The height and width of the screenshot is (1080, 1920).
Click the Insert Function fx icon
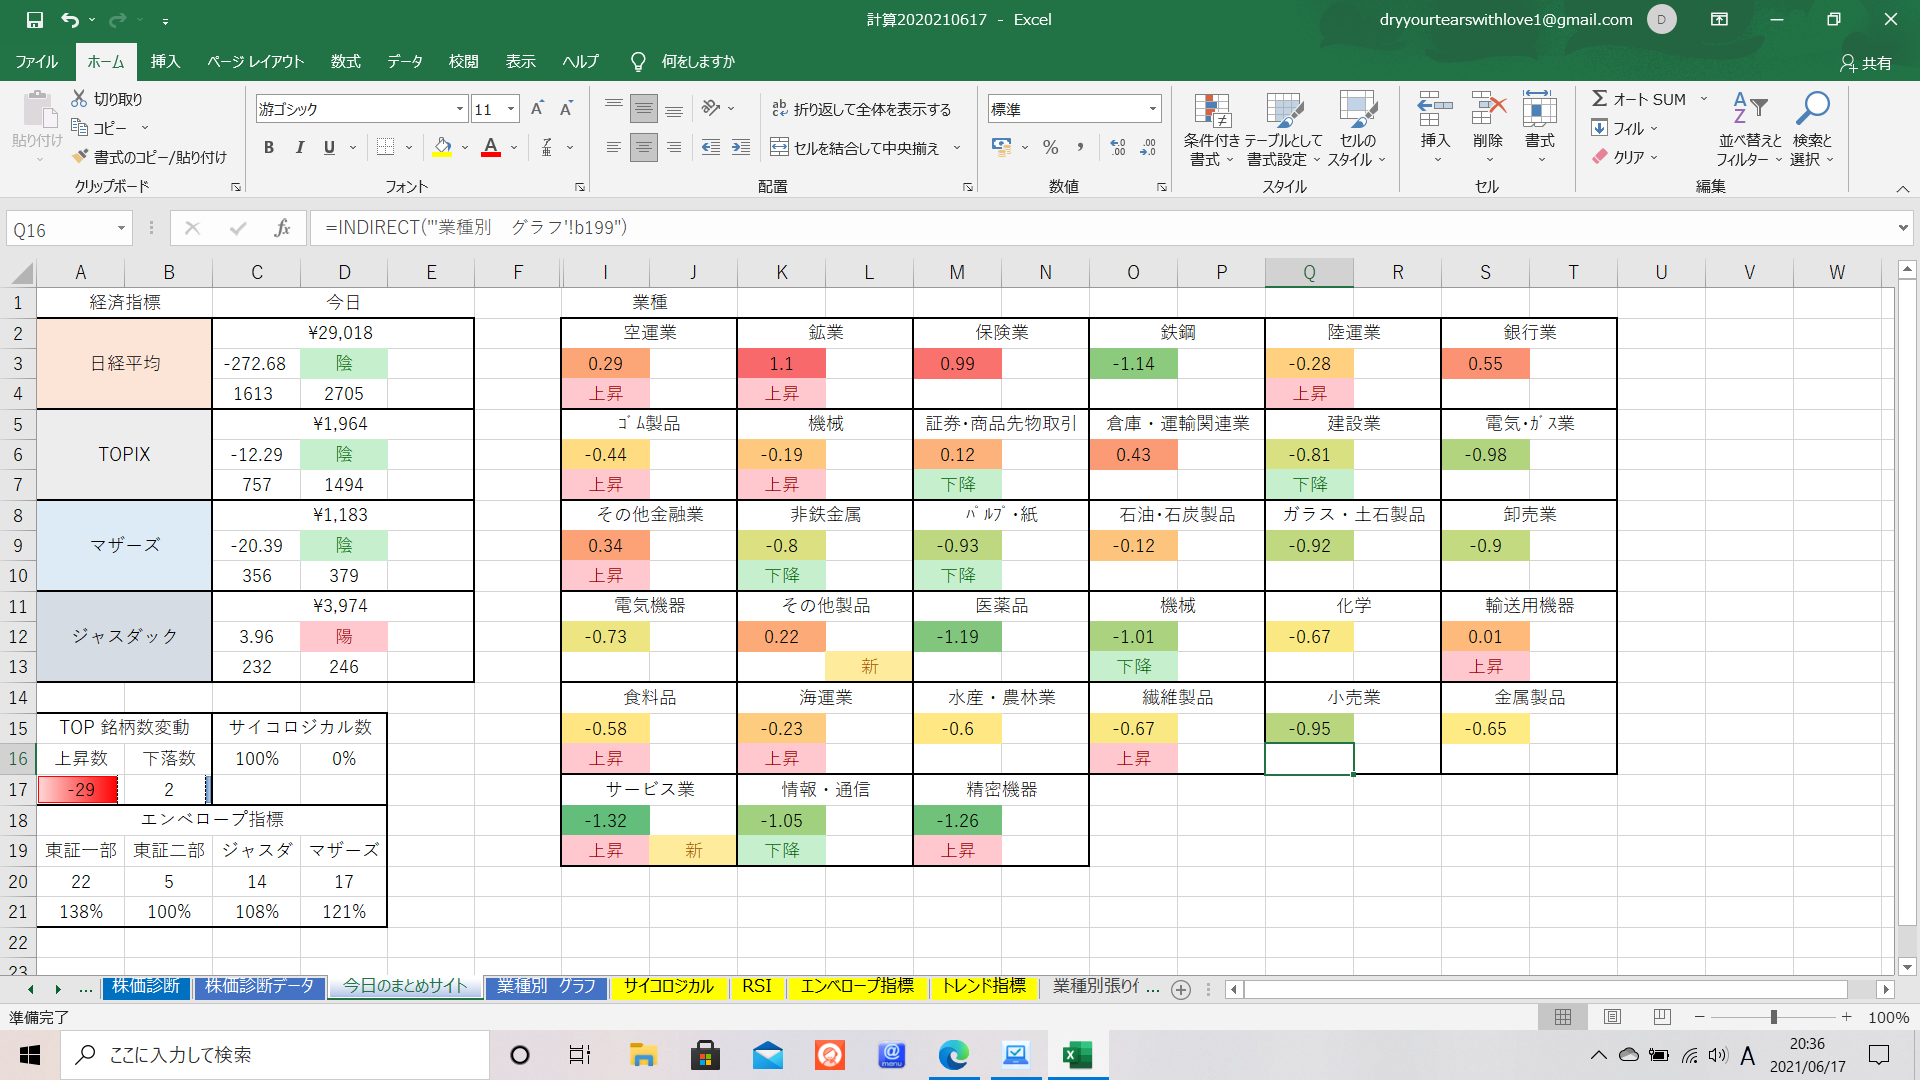[282, 228]
